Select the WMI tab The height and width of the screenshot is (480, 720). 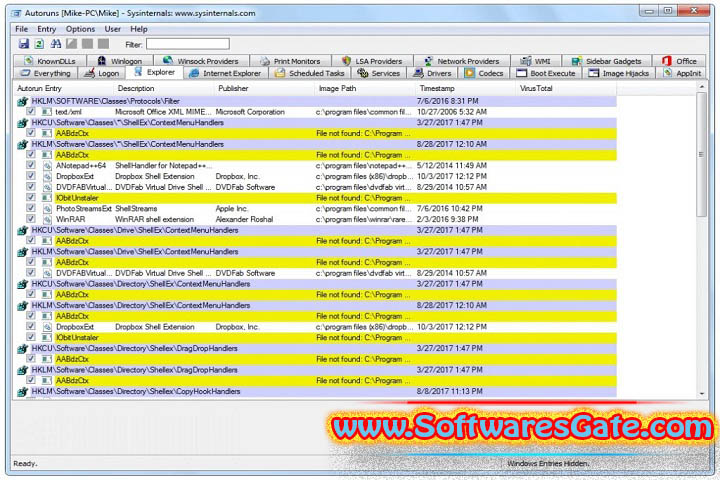tap(535, 61)
